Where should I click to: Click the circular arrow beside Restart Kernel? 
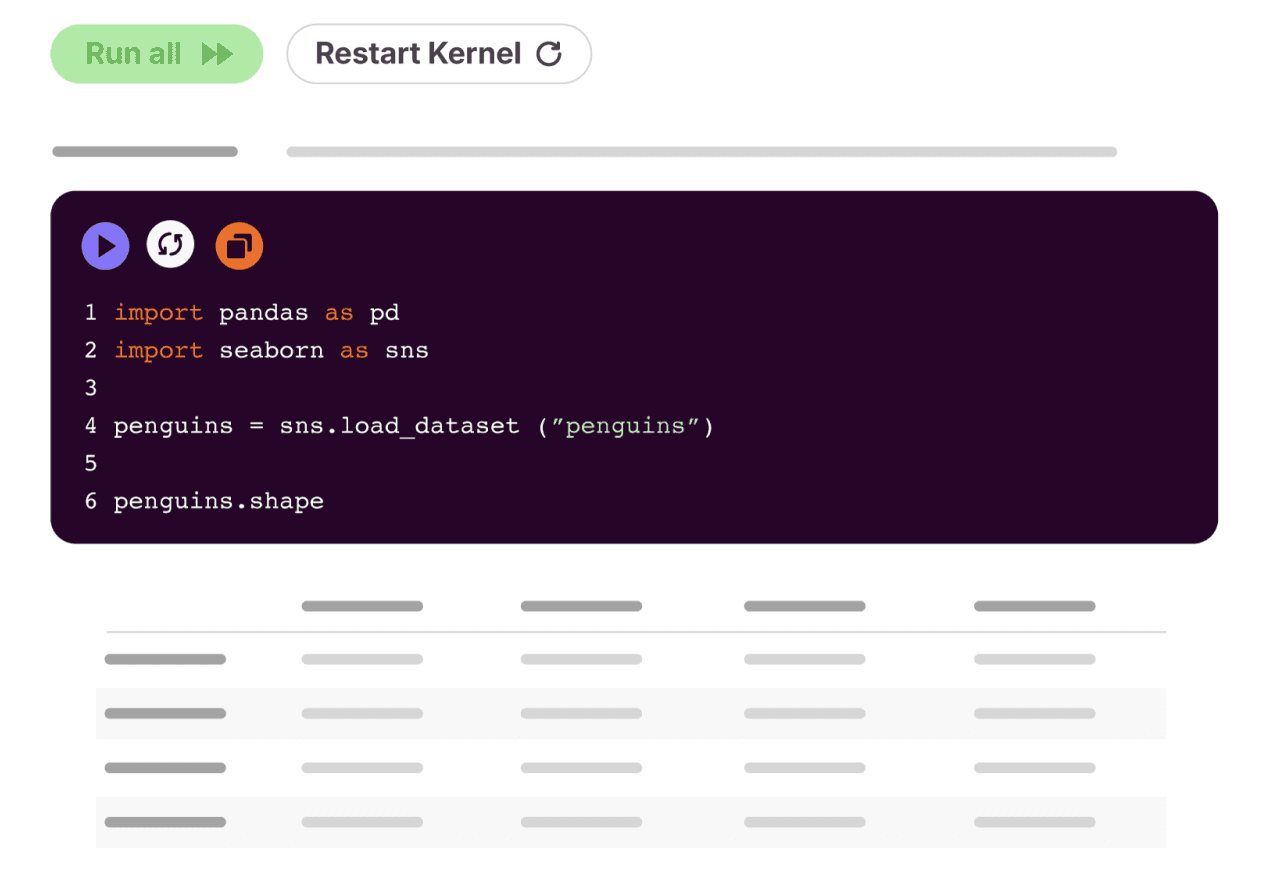click(549, 54)
